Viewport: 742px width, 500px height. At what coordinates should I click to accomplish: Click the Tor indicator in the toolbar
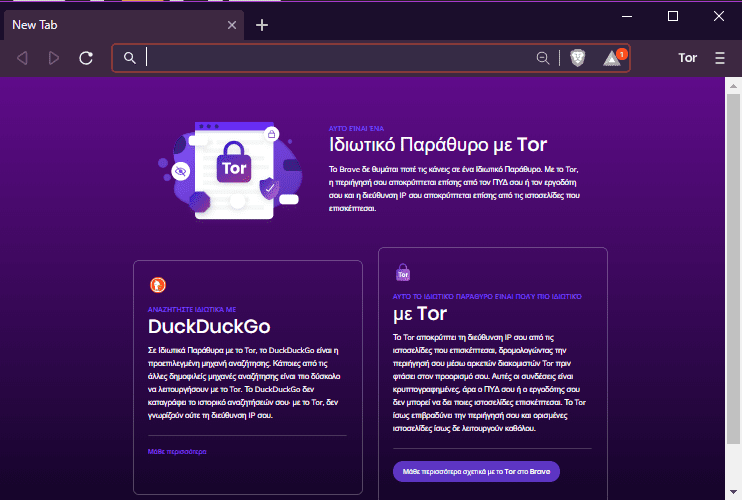point(688,58)
